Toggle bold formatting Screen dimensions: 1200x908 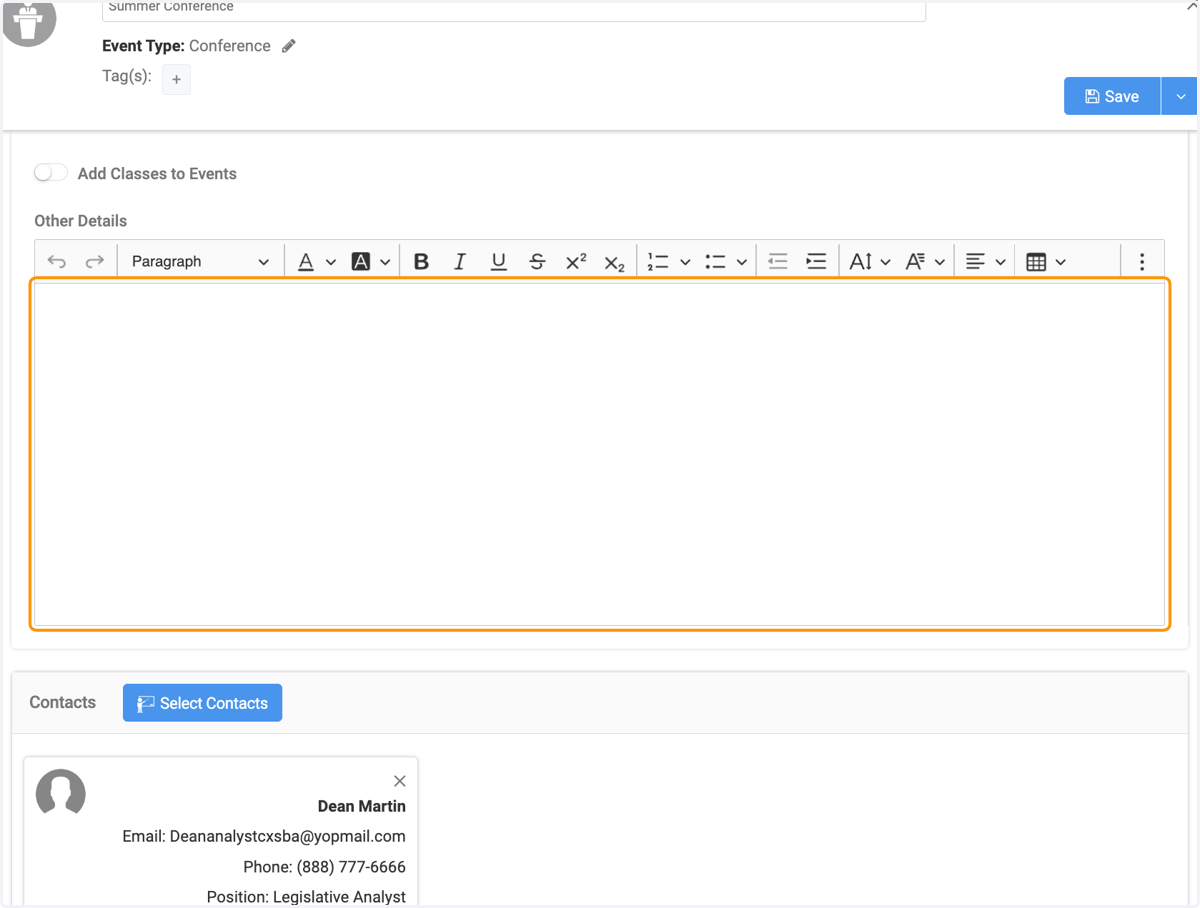pos(421,261)
